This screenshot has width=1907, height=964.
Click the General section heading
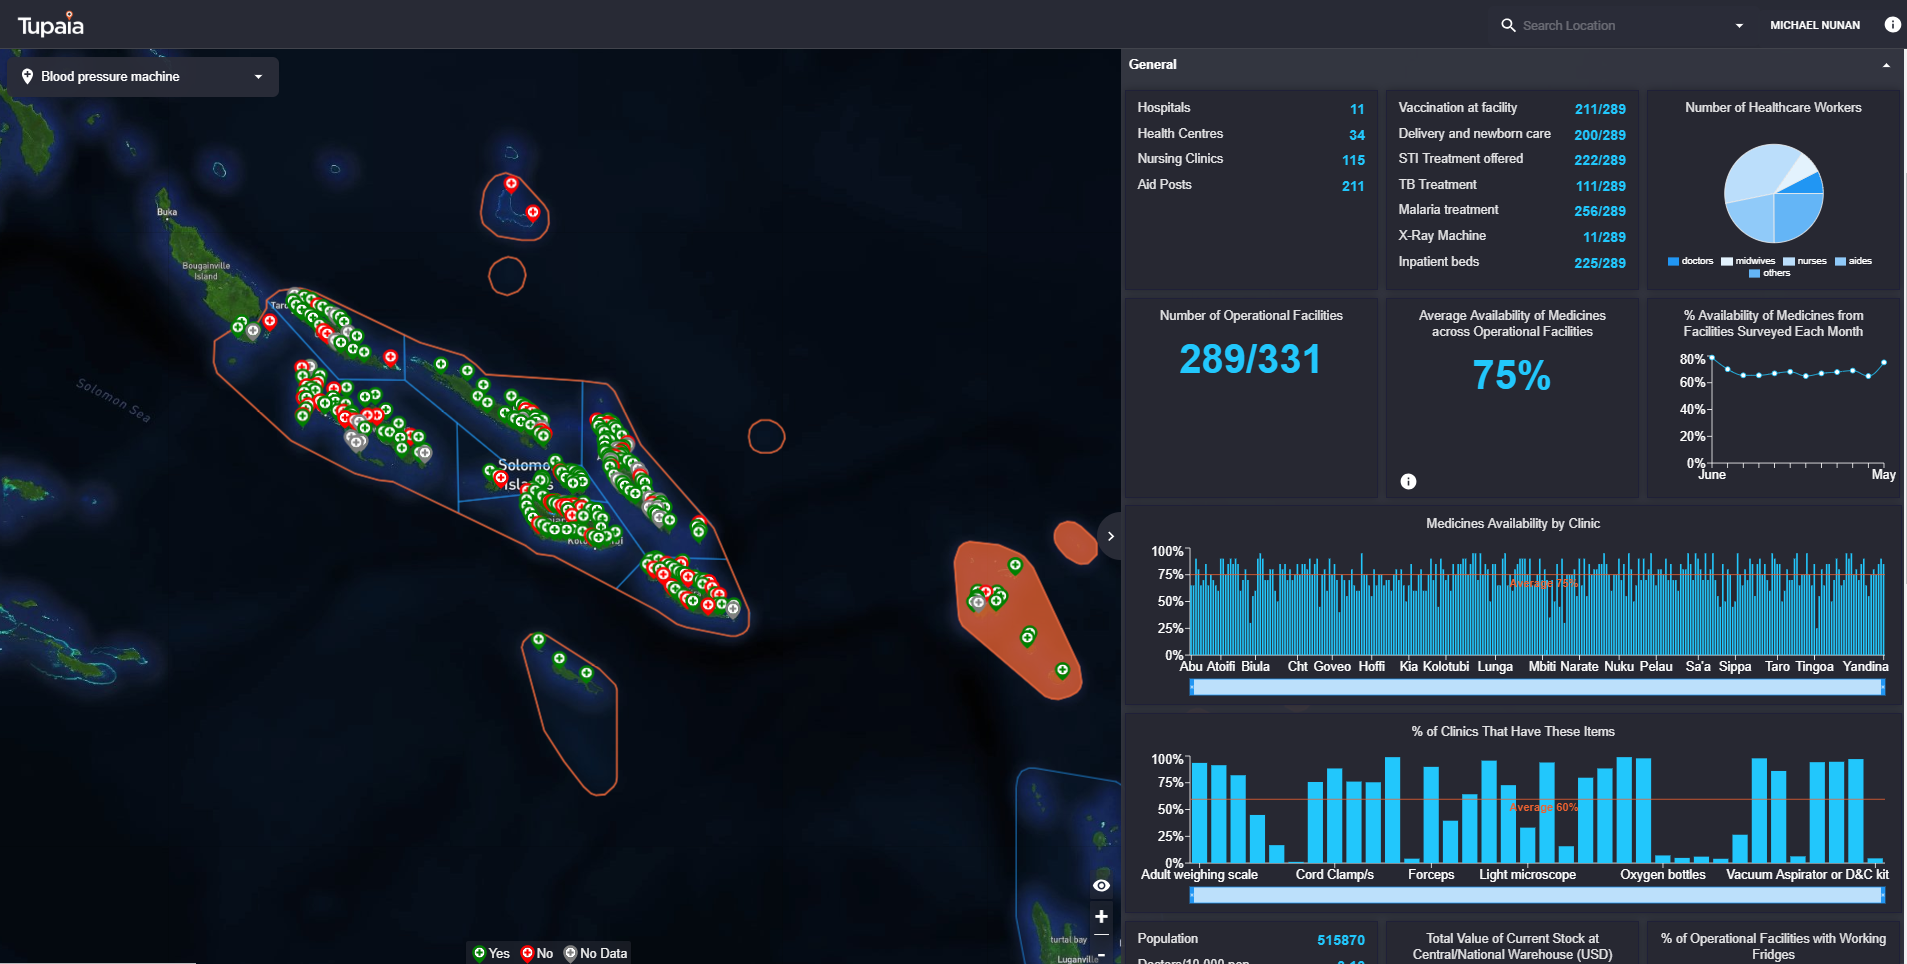[x=1152, y=64]
